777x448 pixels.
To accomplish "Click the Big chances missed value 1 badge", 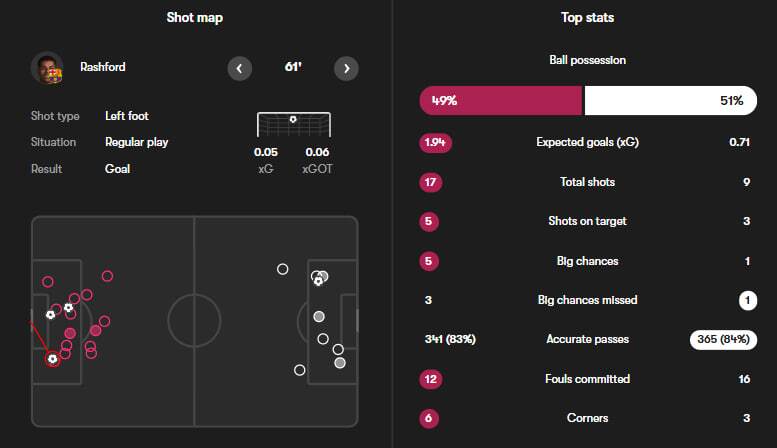I will 746,300.
